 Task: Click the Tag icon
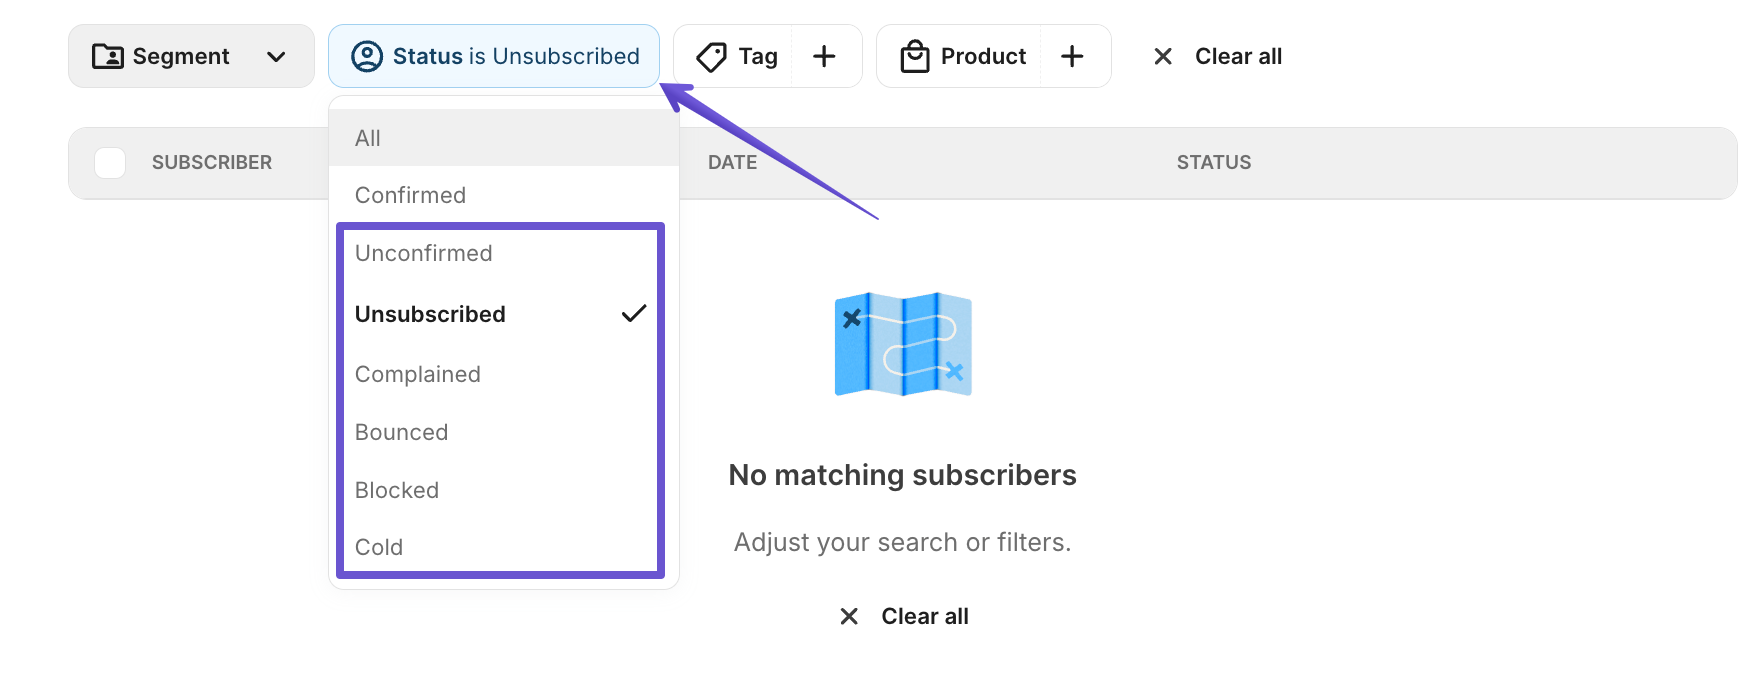click(x=711, y=57)
